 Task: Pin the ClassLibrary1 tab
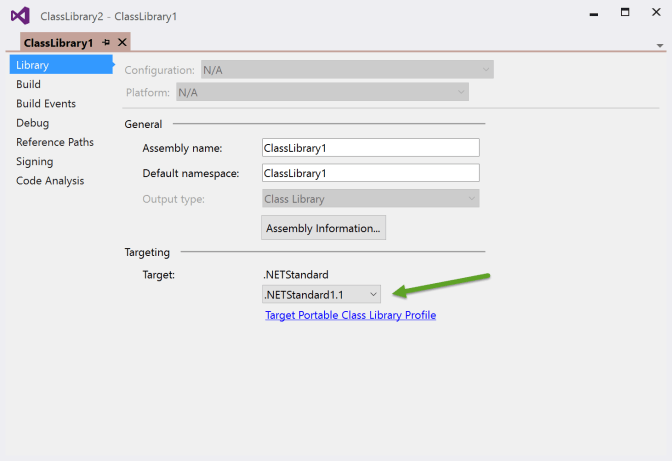(106, 42)
